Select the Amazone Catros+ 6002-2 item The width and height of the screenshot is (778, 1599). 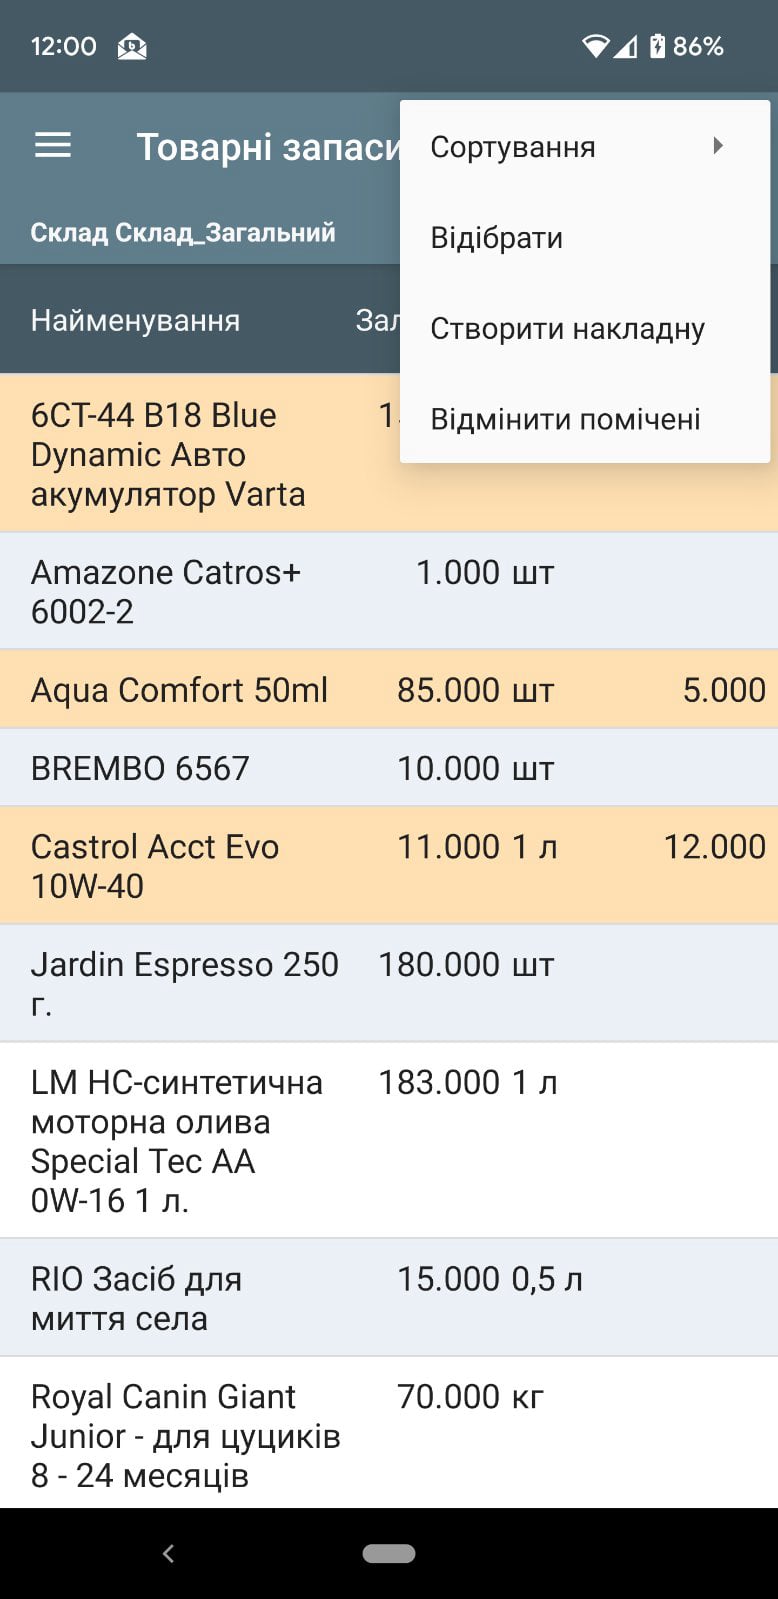pyautogui.click(x=389, y=591)
